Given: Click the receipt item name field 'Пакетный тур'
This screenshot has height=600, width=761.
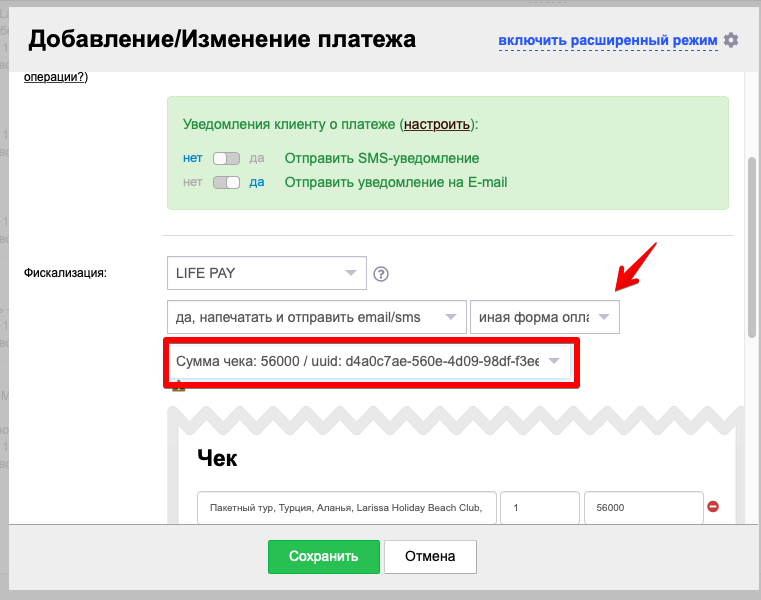Looking at the screenshot, I should pos(347,508).
